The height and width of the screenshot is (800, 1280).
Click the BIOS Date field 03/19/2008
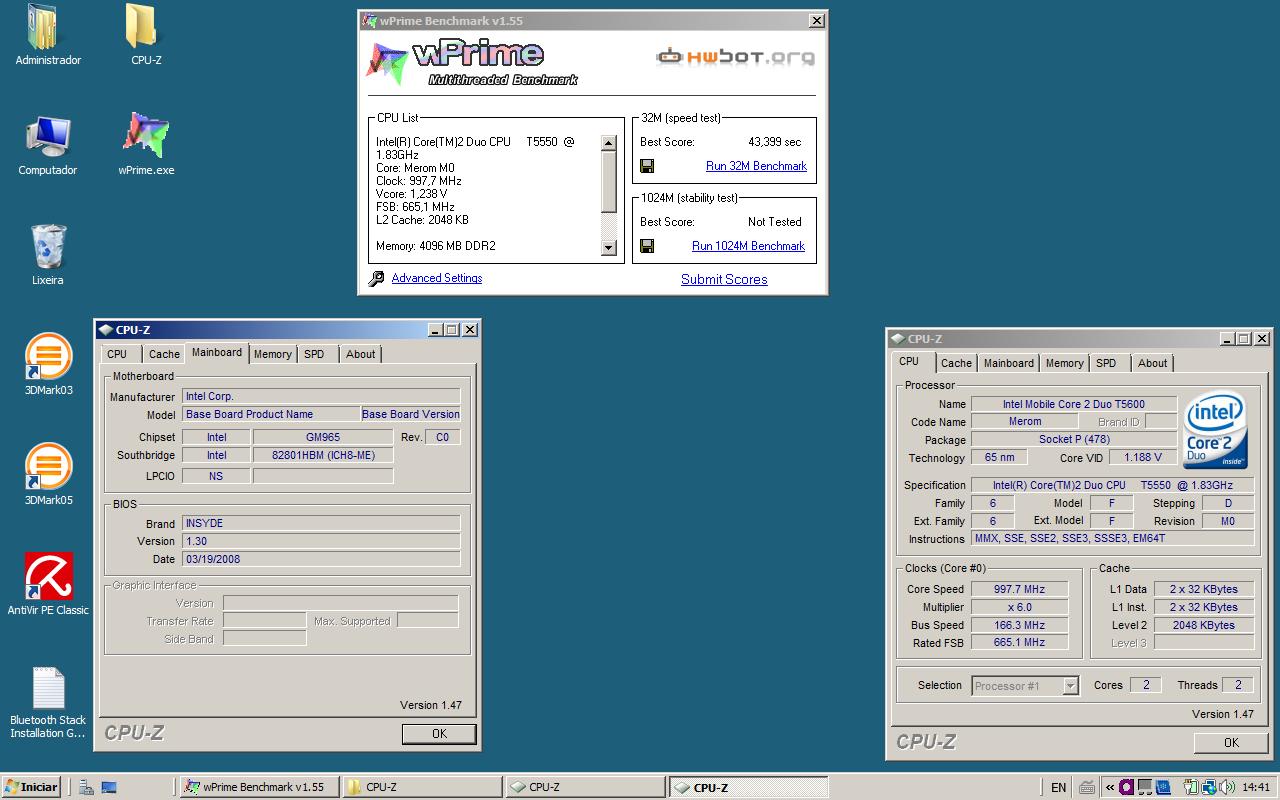click(321, 559)
